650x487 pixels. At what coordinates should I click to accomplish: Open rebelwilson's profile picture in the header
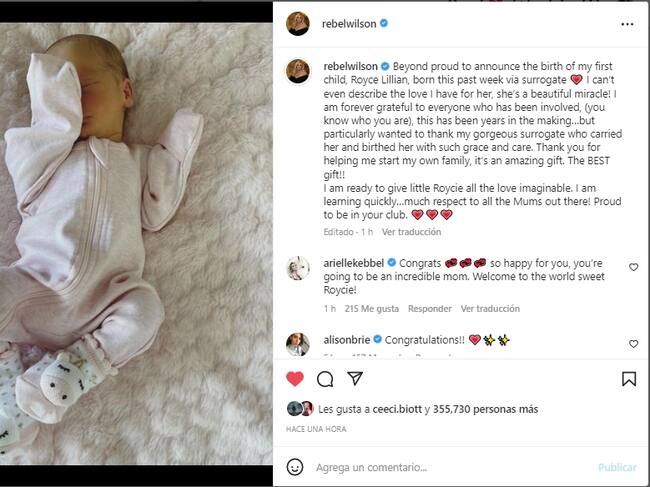click(x=298, y=23)
